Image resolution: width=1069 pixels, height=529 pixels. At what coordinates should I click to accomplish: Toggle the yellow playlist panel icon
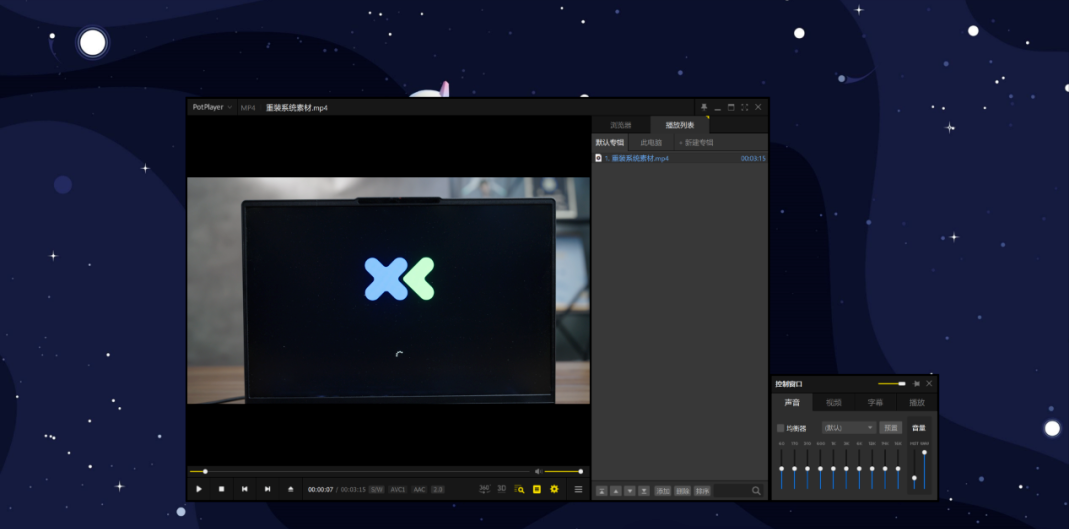click(537, 489)
